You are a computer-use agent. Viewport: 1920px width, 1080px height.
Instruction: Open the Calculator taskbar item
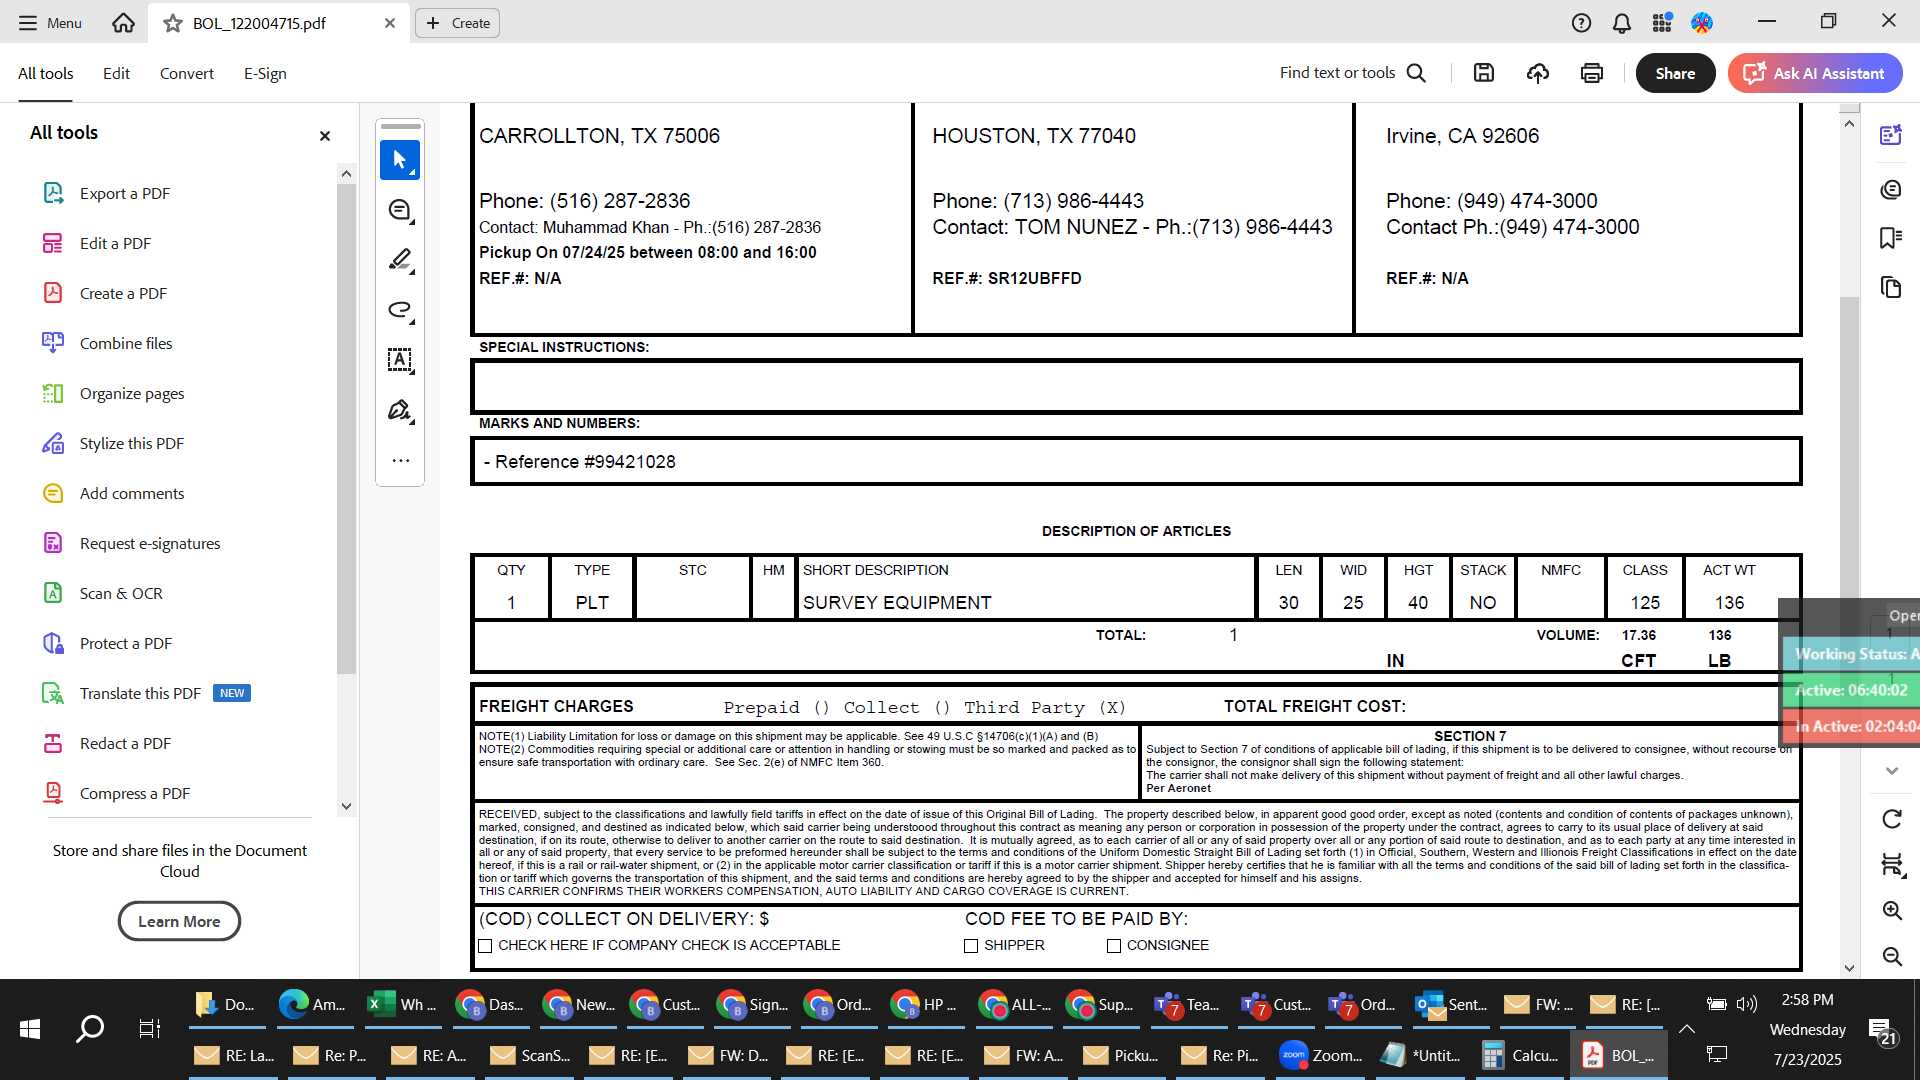[1520, 1055]
